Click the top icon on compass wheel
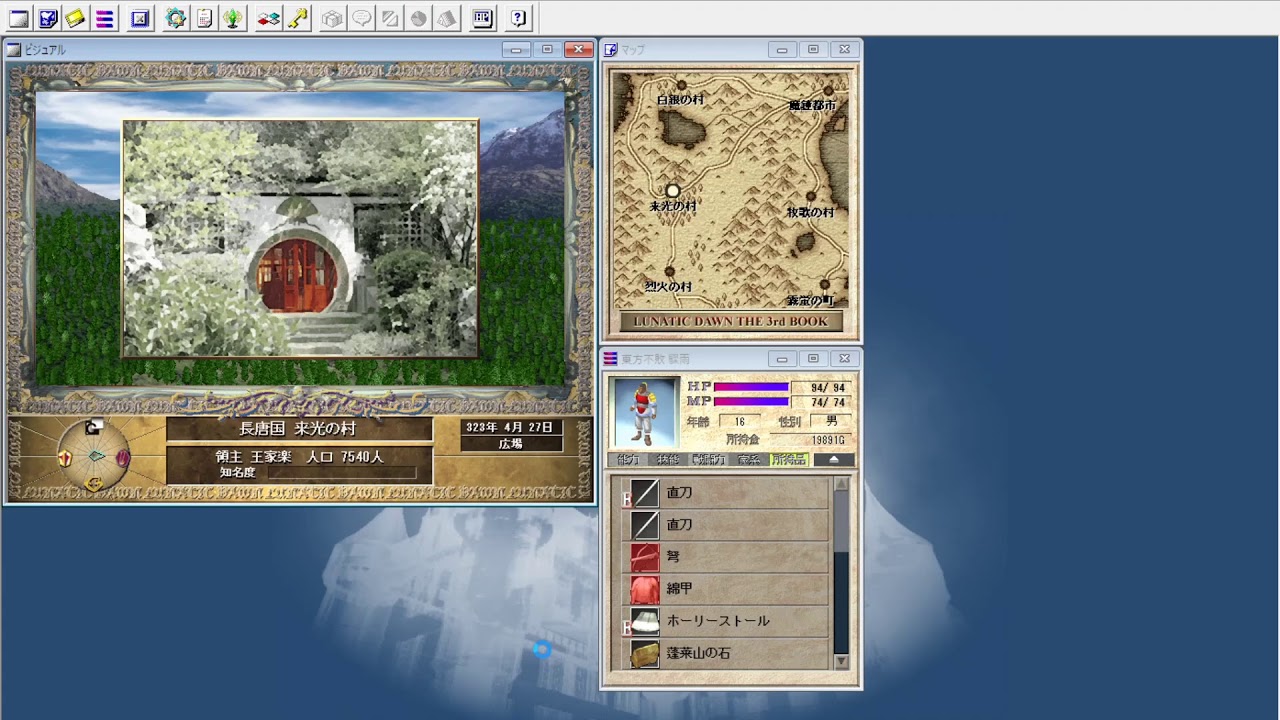The width and height of the screenshot is (1280, 720). 93,428
